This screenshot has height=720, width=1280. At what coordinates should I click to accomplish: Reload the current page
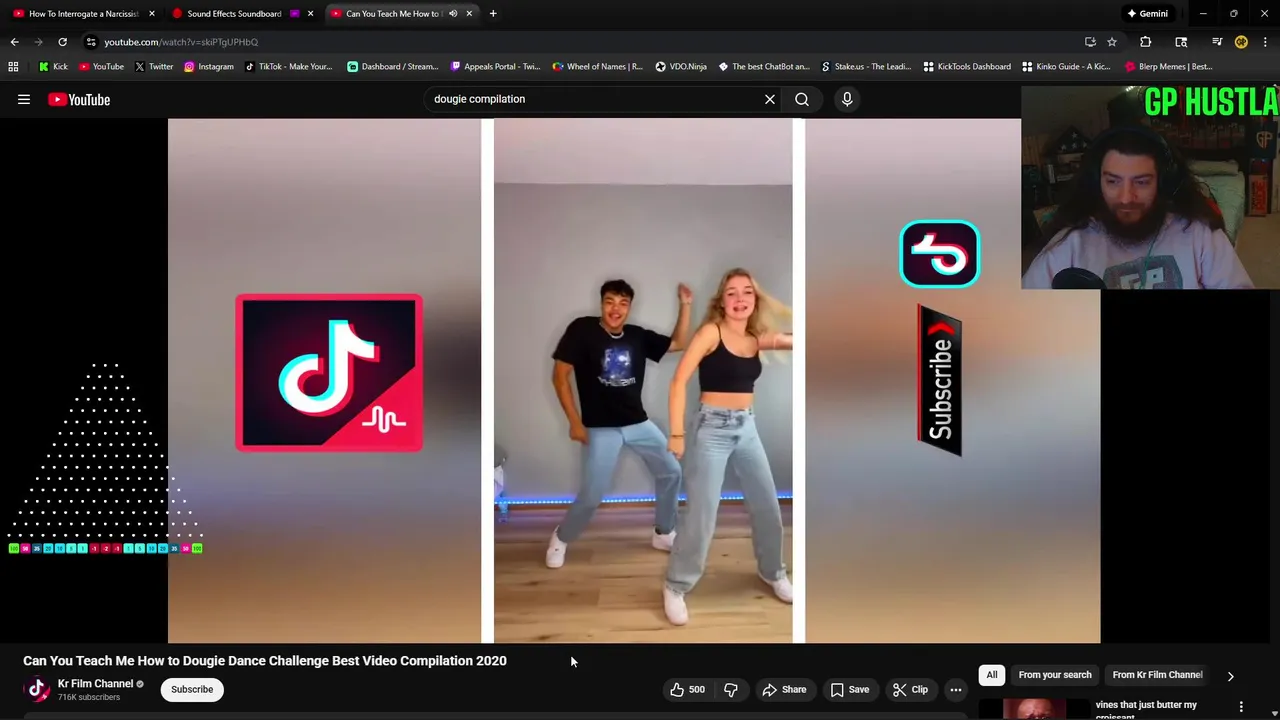[x=62, y=42]
